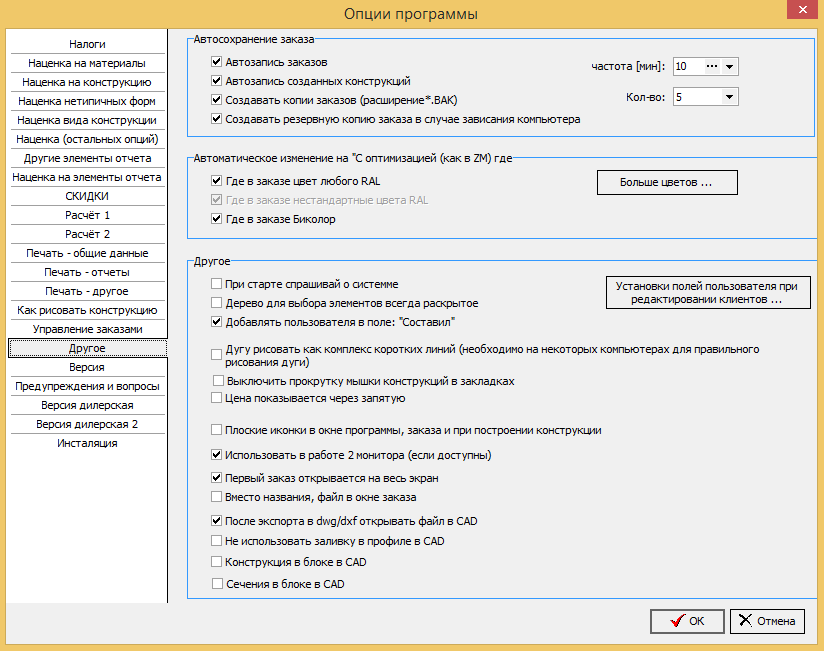Viewport: 824px width, 651px height.
Task: Open the Налоги section
Action: 87,44
